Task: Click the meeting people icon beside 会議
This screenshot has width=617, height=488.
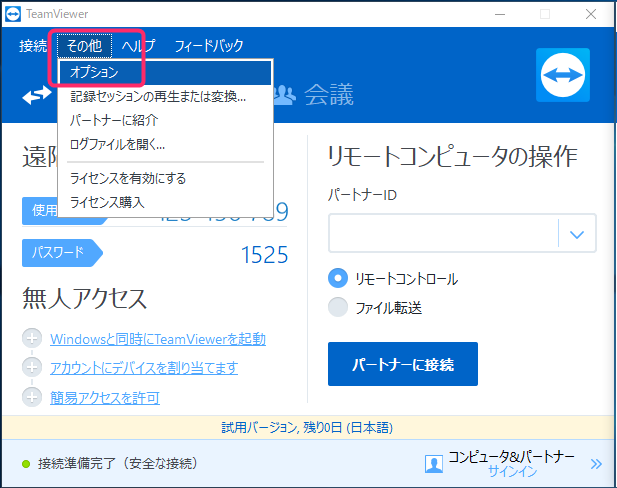Action: [x=284, y=95]
